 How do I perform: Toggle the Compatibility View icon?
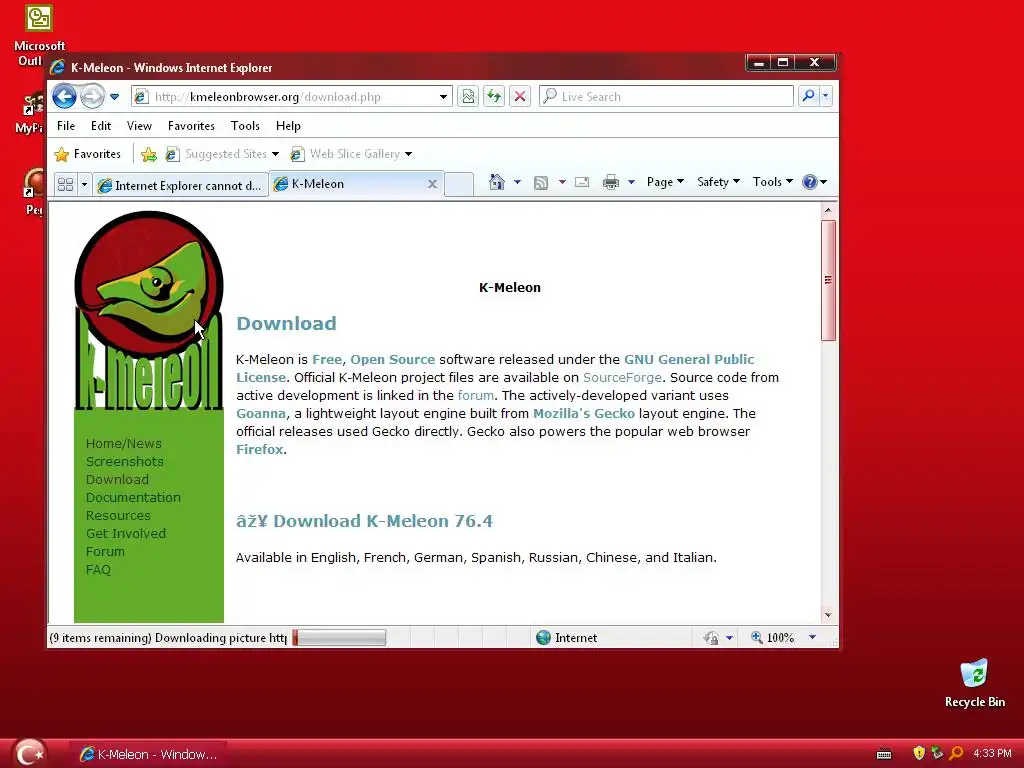coord(468,97)
